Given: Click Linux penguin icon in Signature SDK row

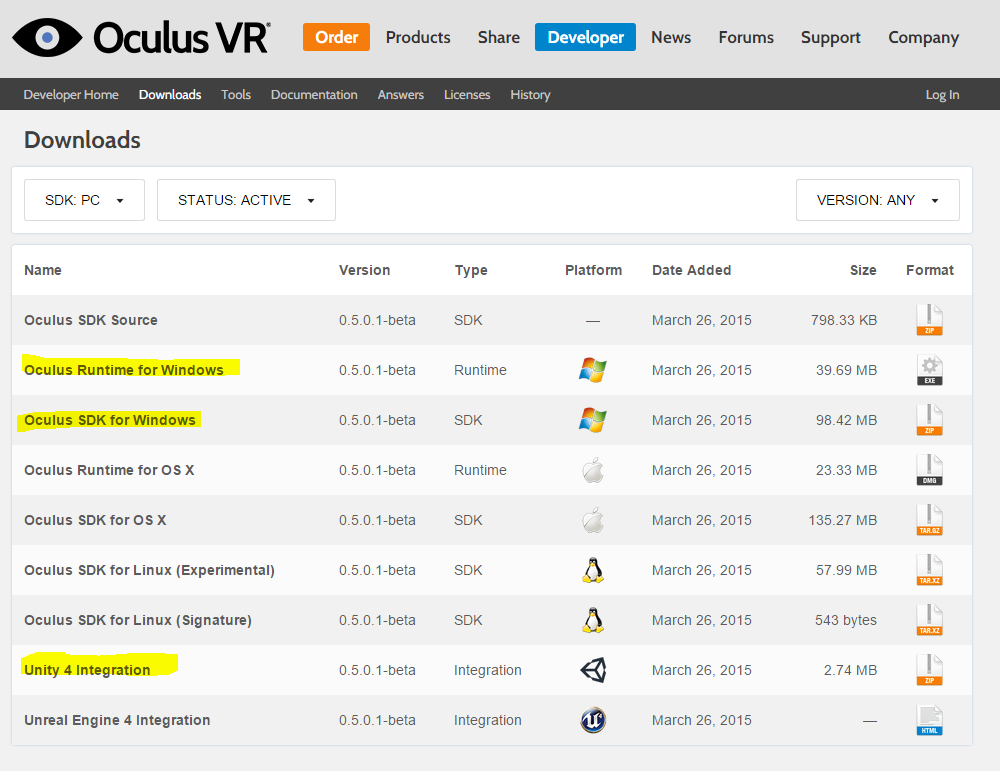Looking at the screenshot, I should (x=593, y=620).
